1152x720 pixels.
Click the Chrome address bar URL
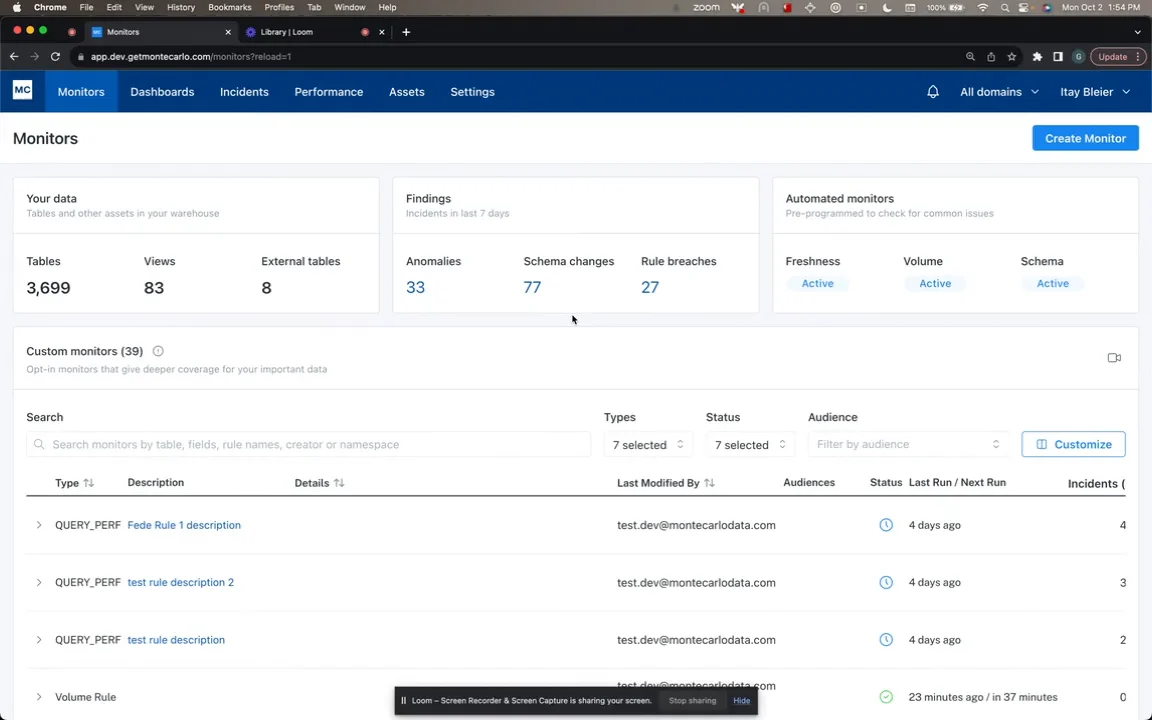tap(191, 57)
